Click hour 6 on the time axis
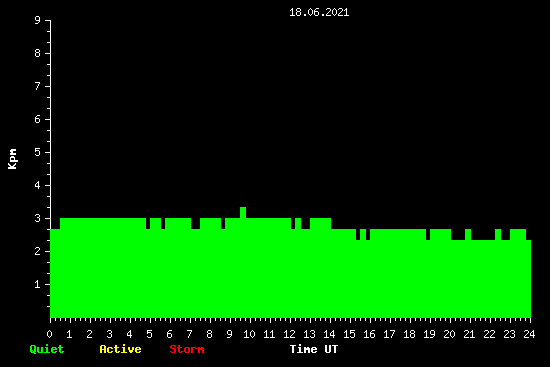 [169, 334]
